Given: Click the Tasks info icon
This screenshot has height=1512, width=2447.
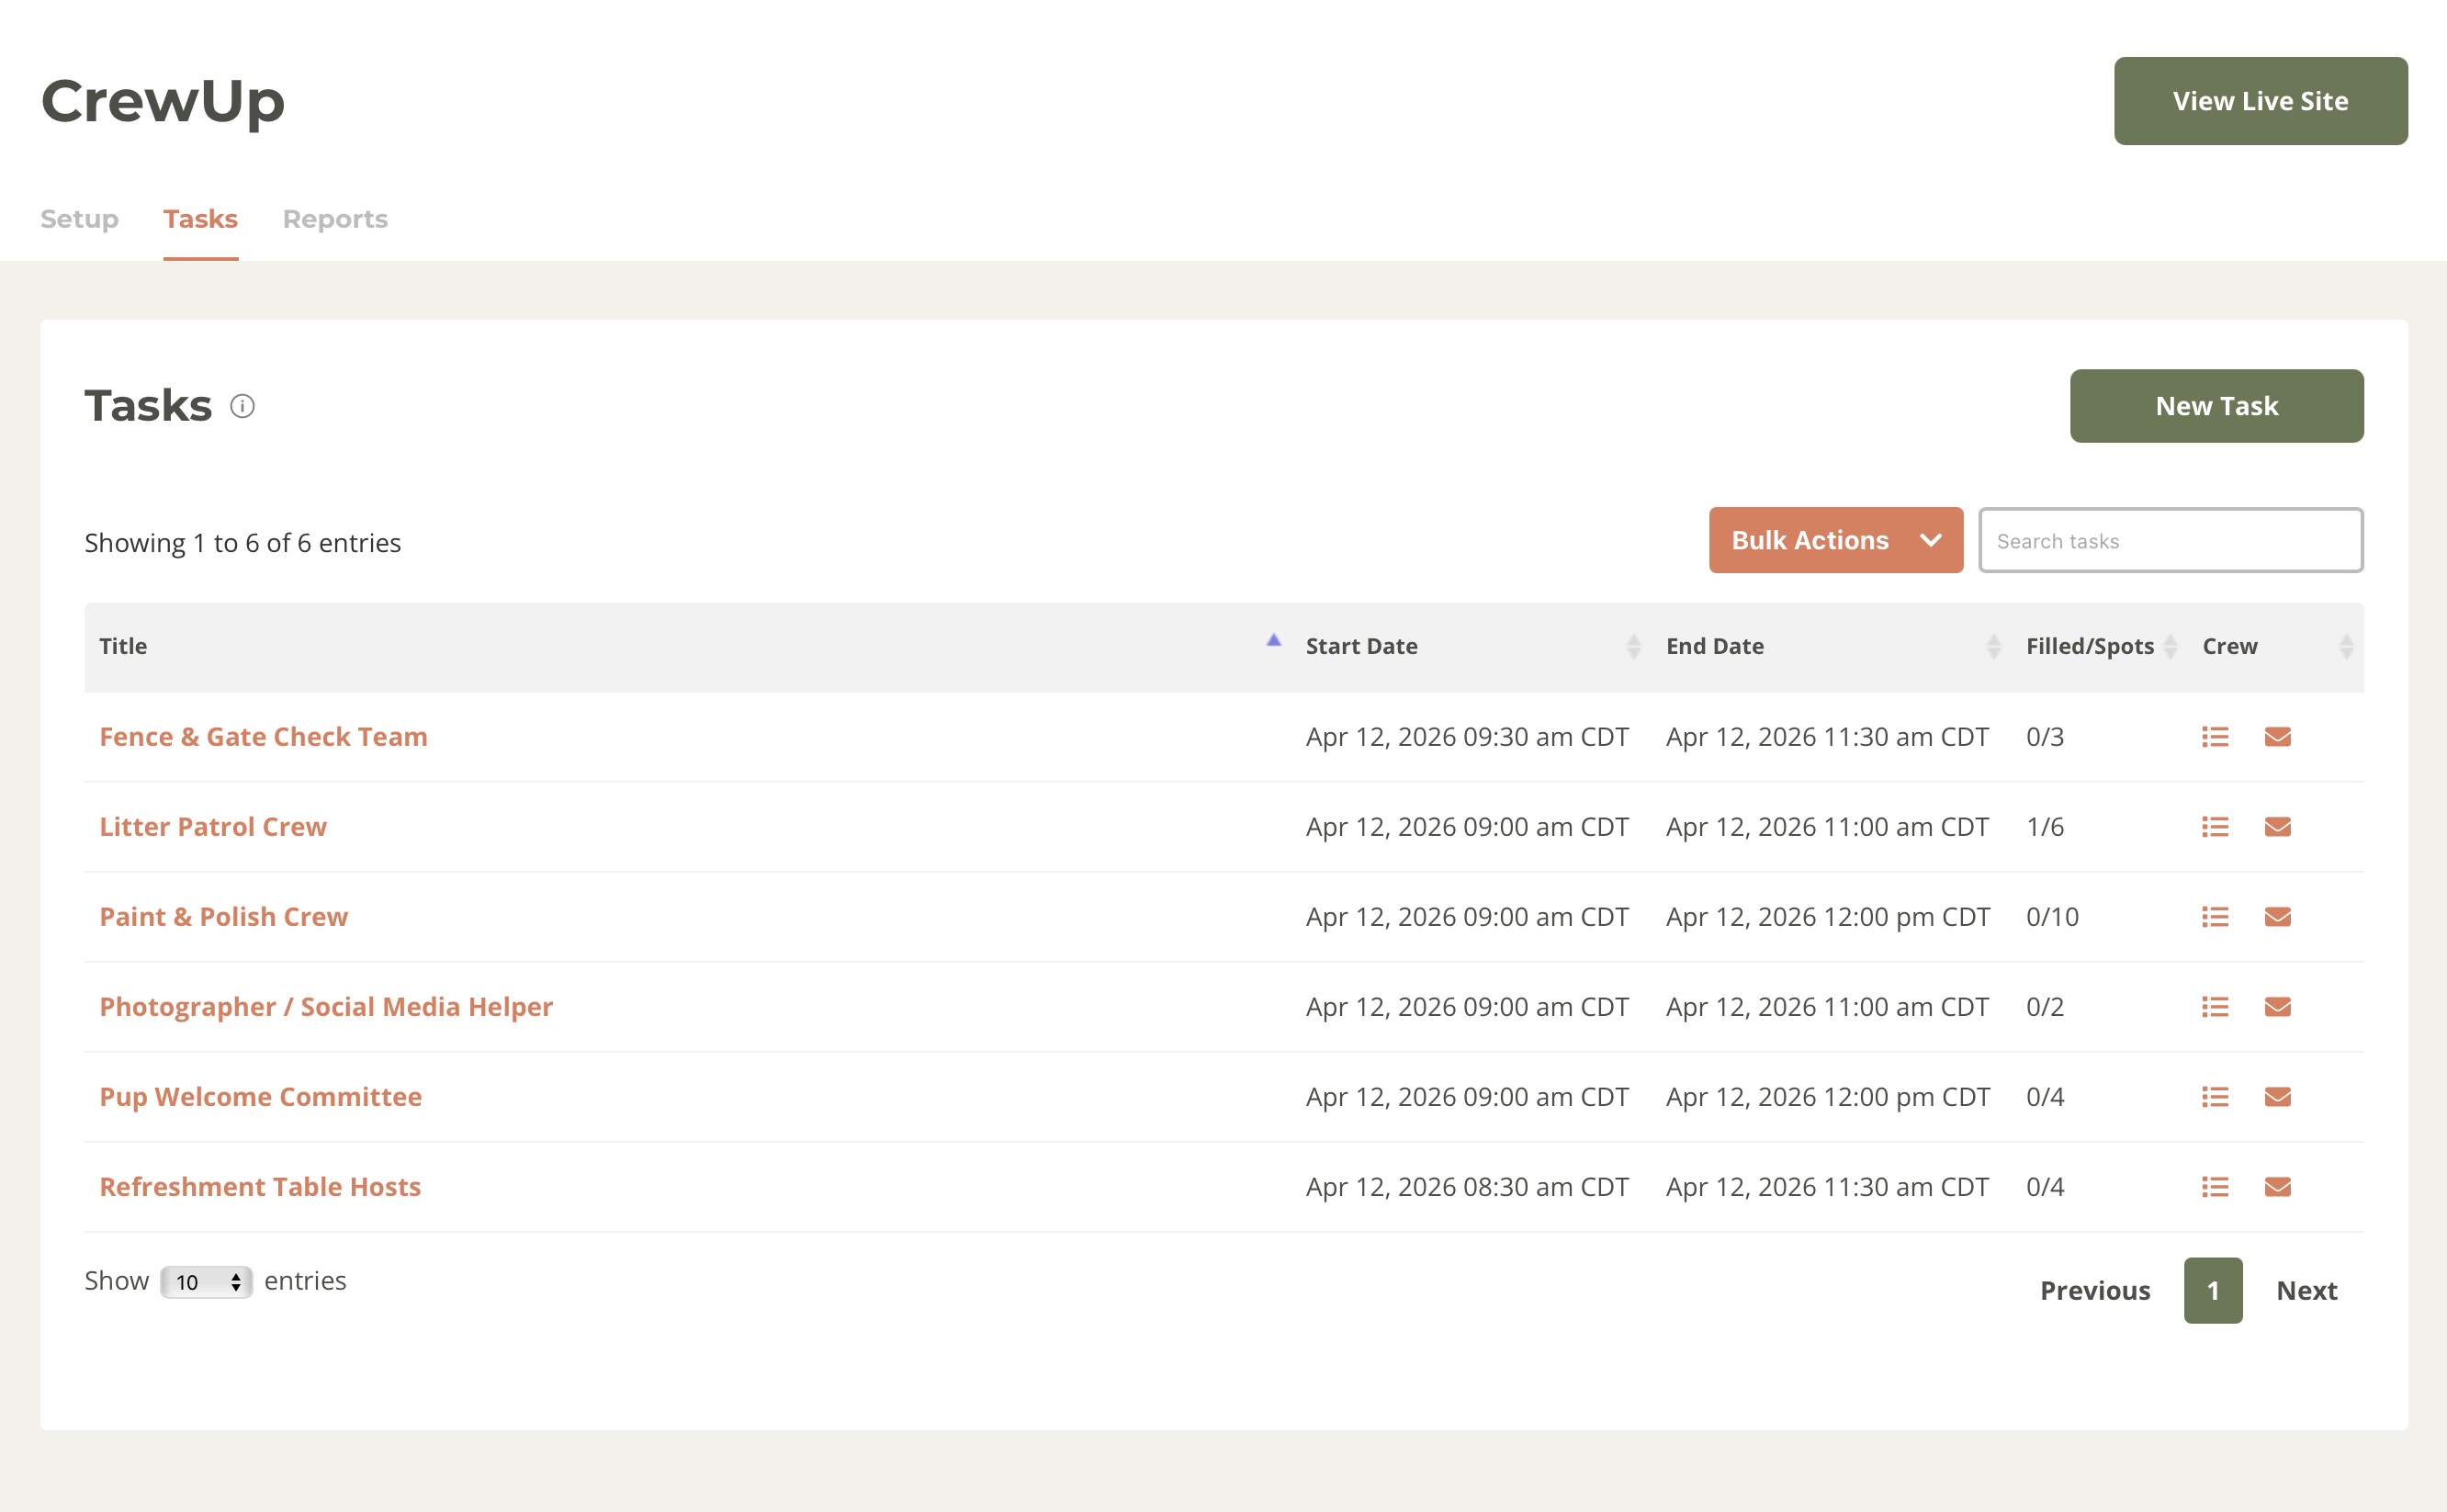Looking at the screenshot, I should pos(242,406).
